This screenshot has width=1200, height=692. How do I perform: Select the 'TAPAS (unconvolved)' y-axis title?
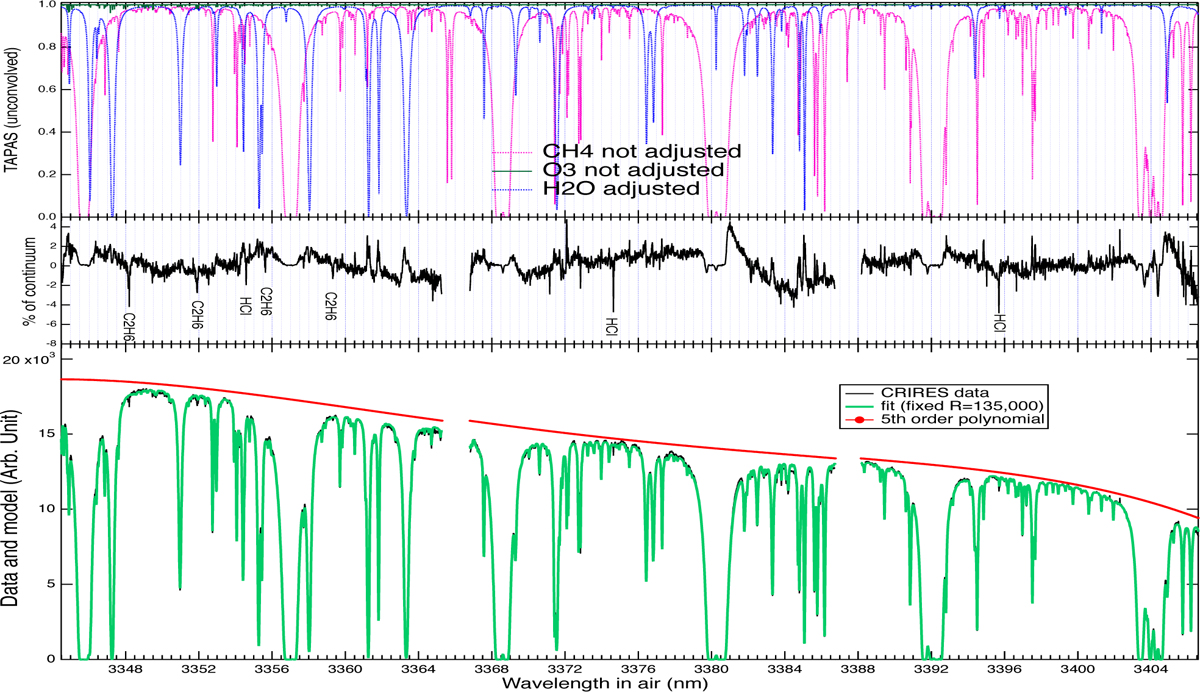click(10, 110)
